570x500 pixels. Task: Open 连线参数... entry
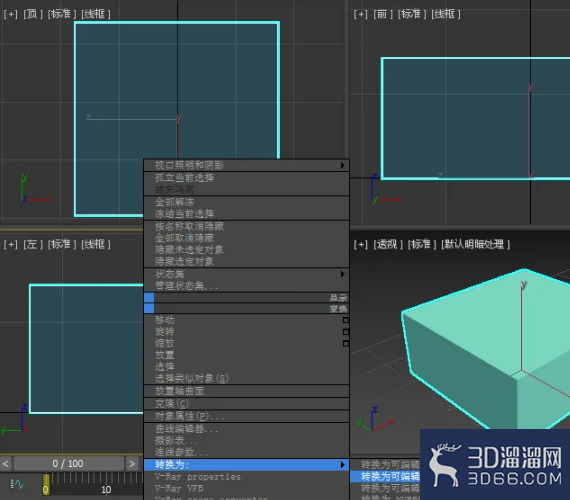(246, 452)
